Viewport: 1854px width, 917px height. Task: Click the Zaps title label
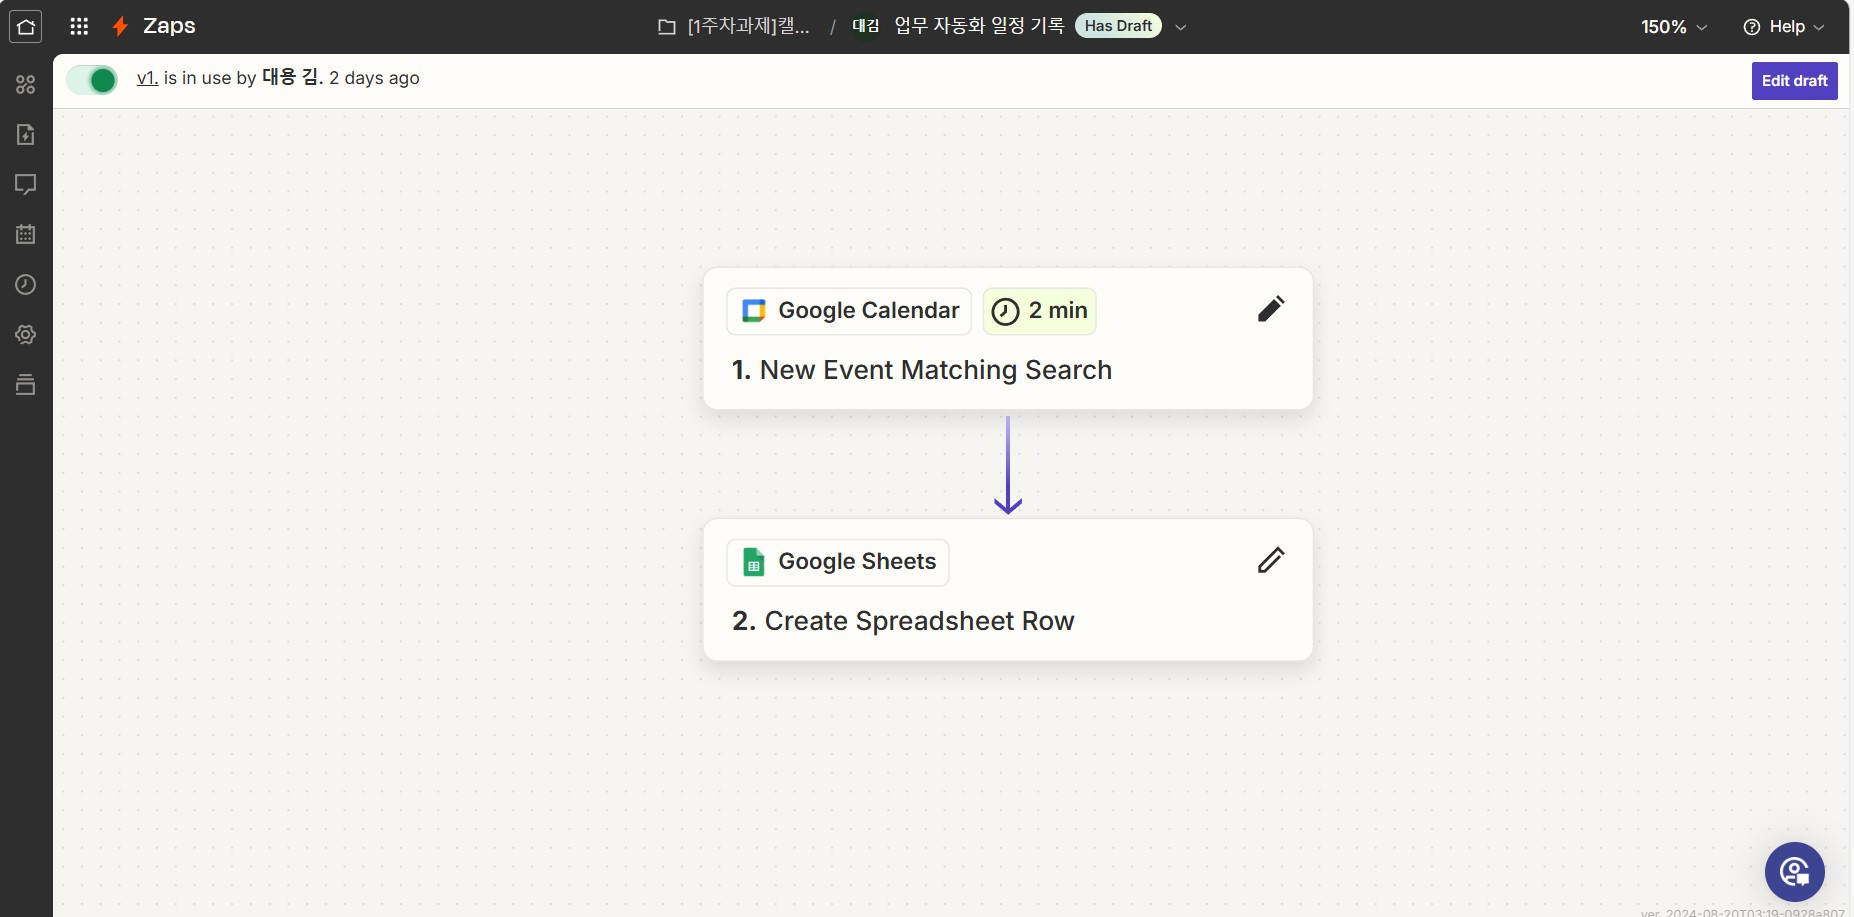coord(169,26)
